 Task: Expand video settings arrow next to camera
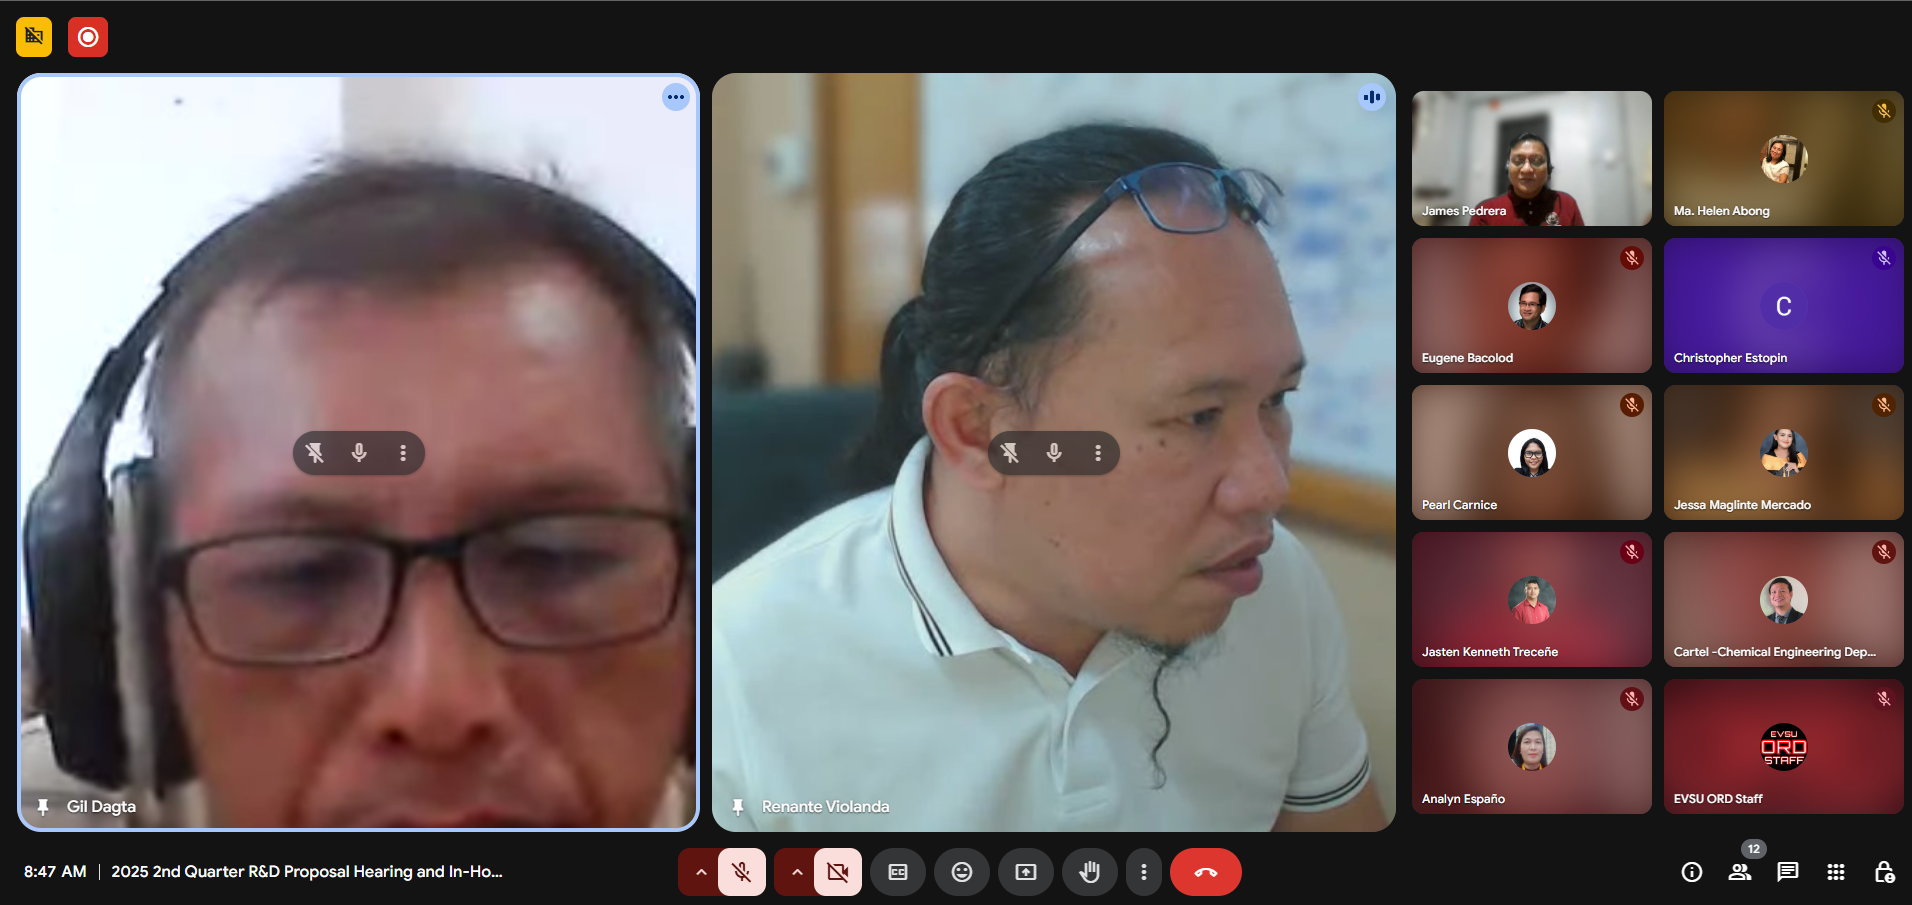point(796,872)
